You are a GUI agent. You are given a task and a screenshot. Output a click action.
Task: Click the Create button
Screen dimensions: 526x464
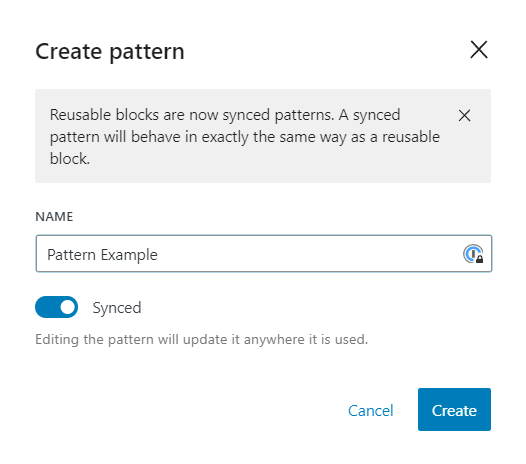click(454, 409)
